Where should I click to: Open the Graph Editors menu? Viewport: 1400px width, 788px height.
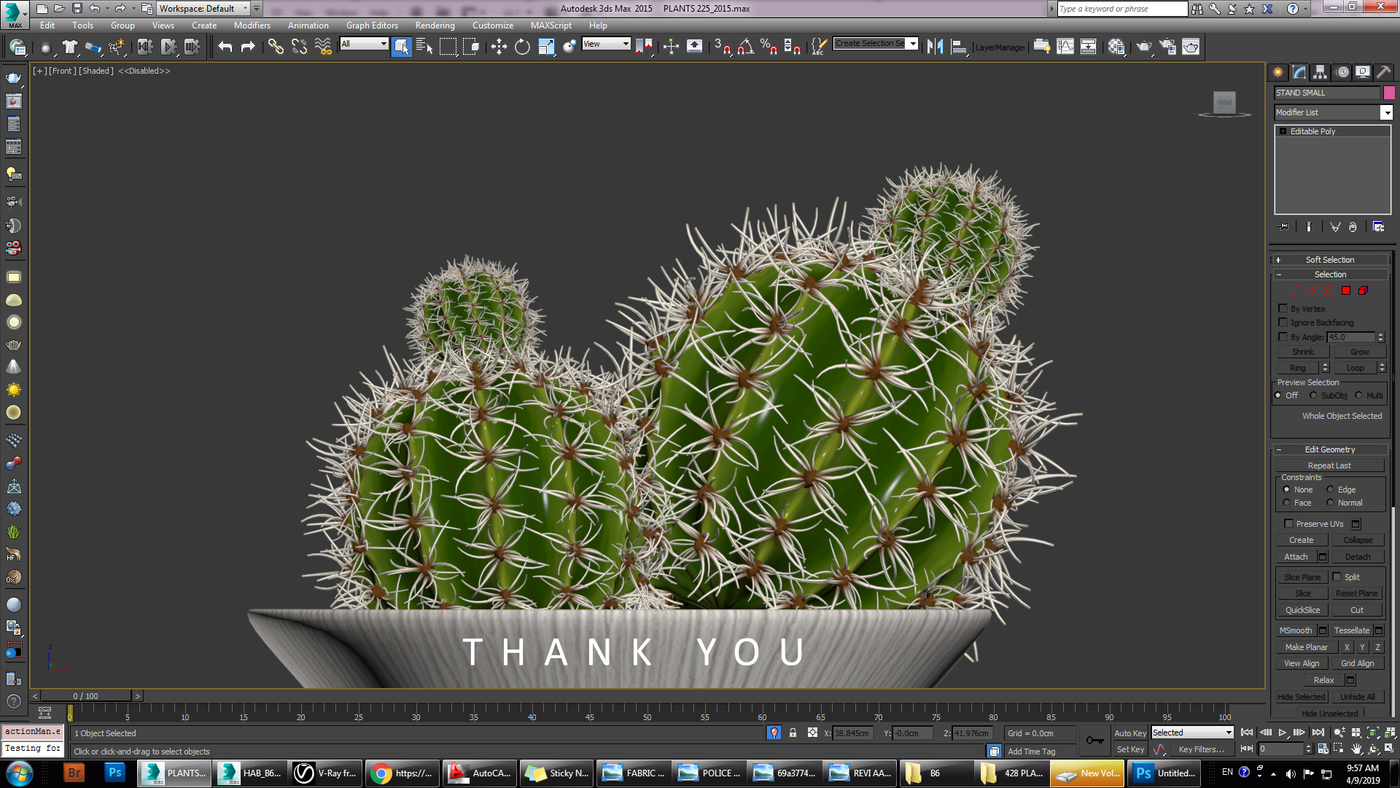tap(372, 25)
